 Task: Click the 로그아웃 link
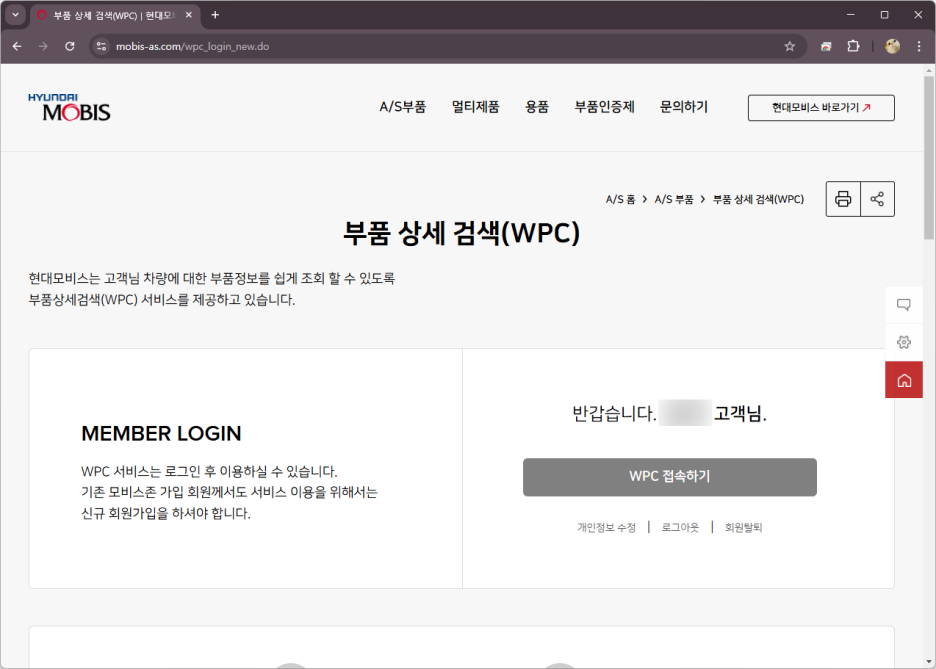(680, 528)
